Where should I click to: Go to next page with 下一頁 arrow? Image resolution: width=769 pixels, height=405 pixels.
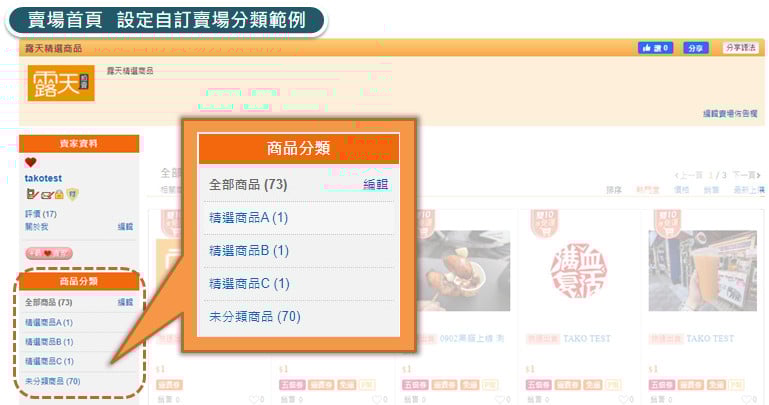pos(746,175)
